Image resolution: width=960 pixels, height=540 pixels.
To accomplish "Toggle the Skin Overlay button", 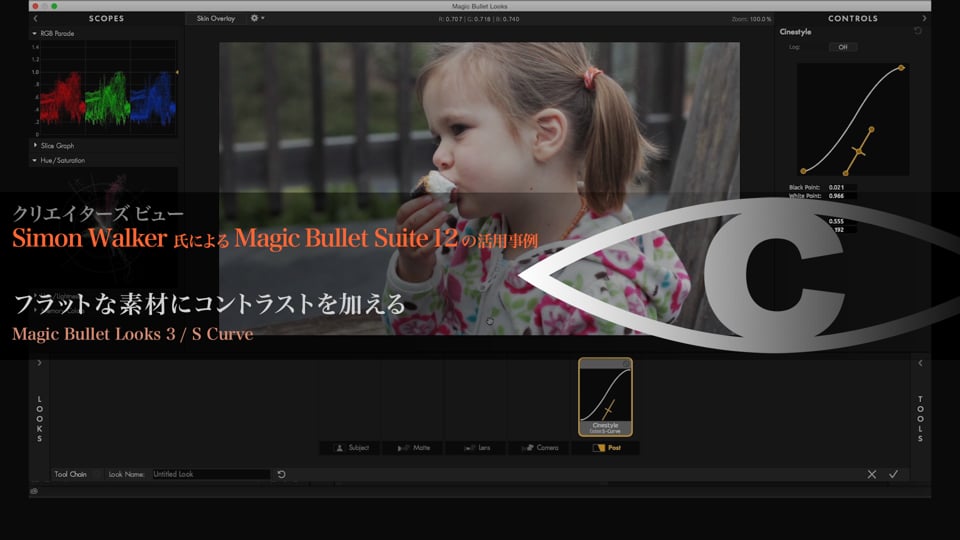I will click(216, 19).
